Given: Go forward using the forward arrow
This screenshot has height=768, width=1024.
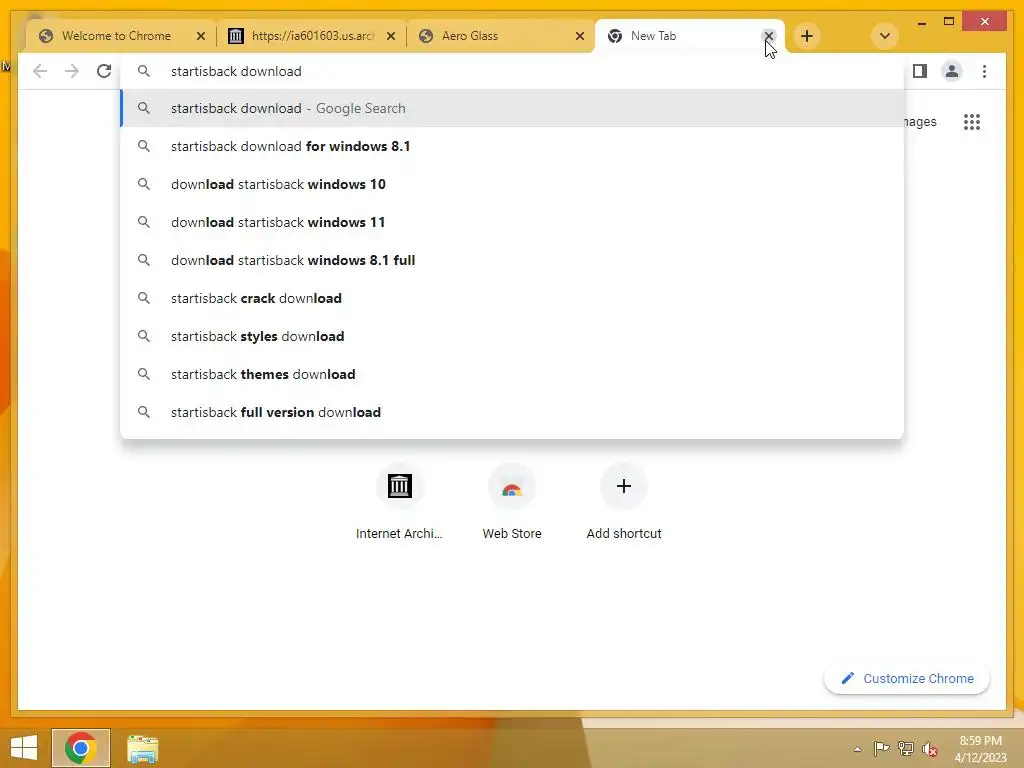Looking at the screenshot, I should pyautogui.click(x=72, y=71).
